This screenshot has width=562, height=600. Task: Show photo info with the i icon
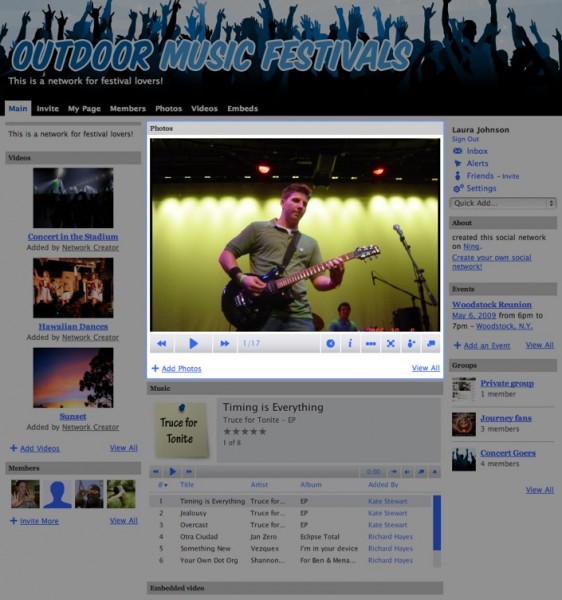pyautogui.click(x=350, y=343)
